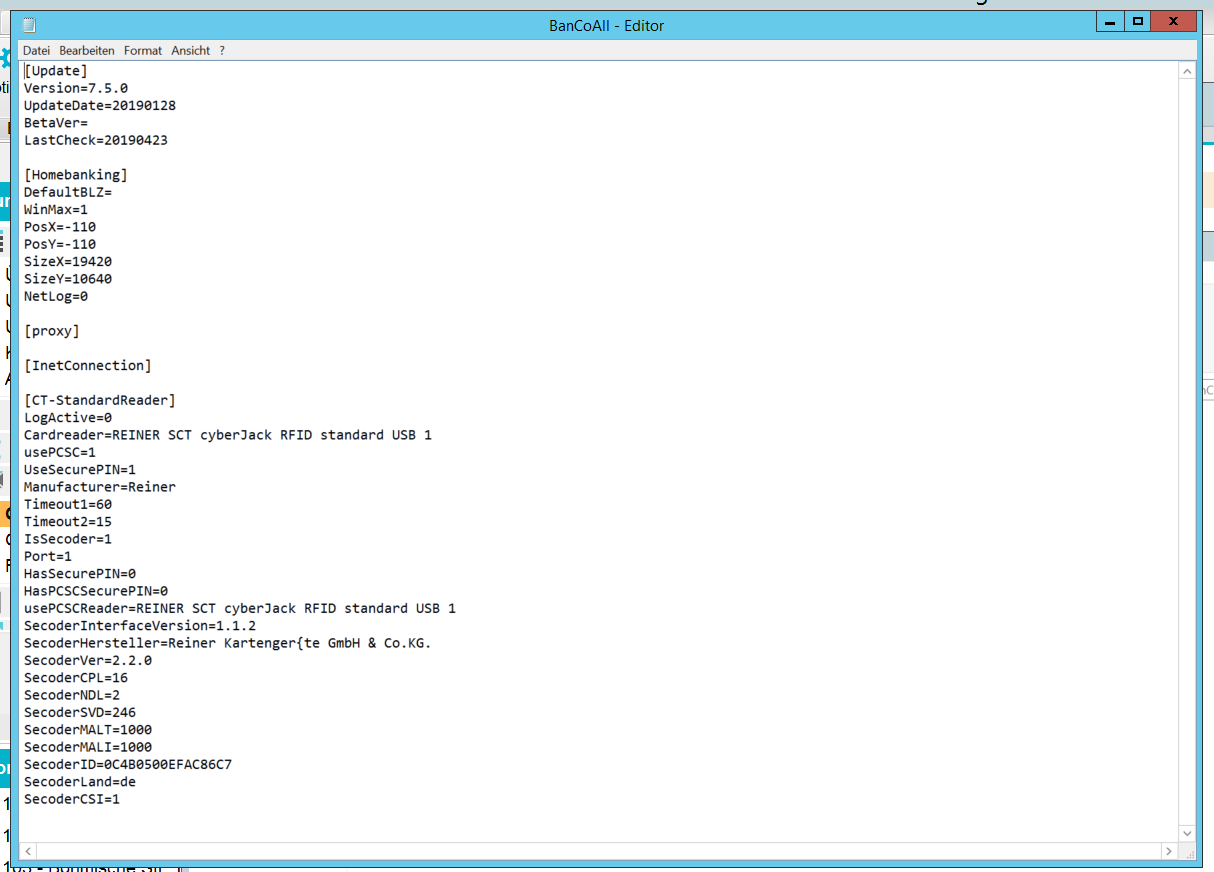1214x872 pixels.
Task: Click the line Version=7.5.0
Action: point(76,88)
